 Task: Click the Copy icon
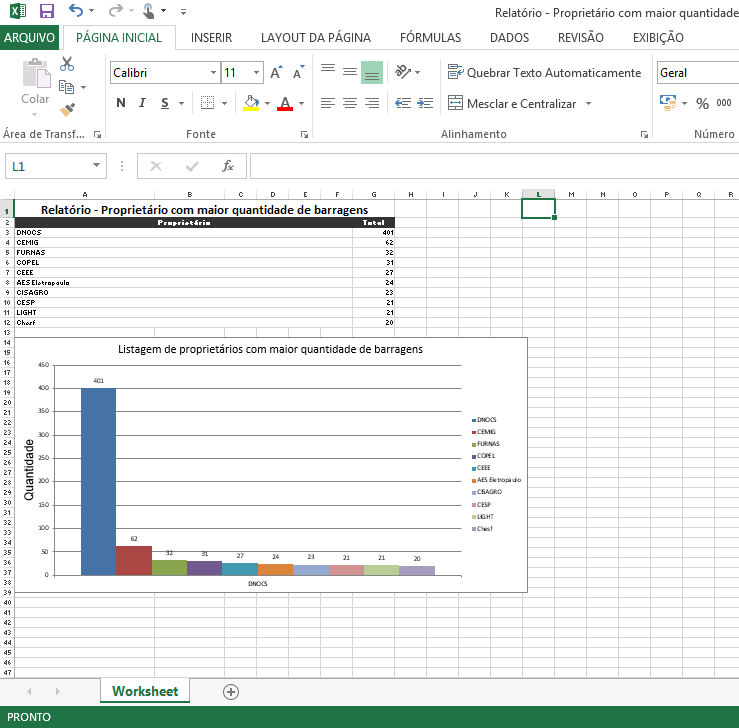click(x=66, y=87)
